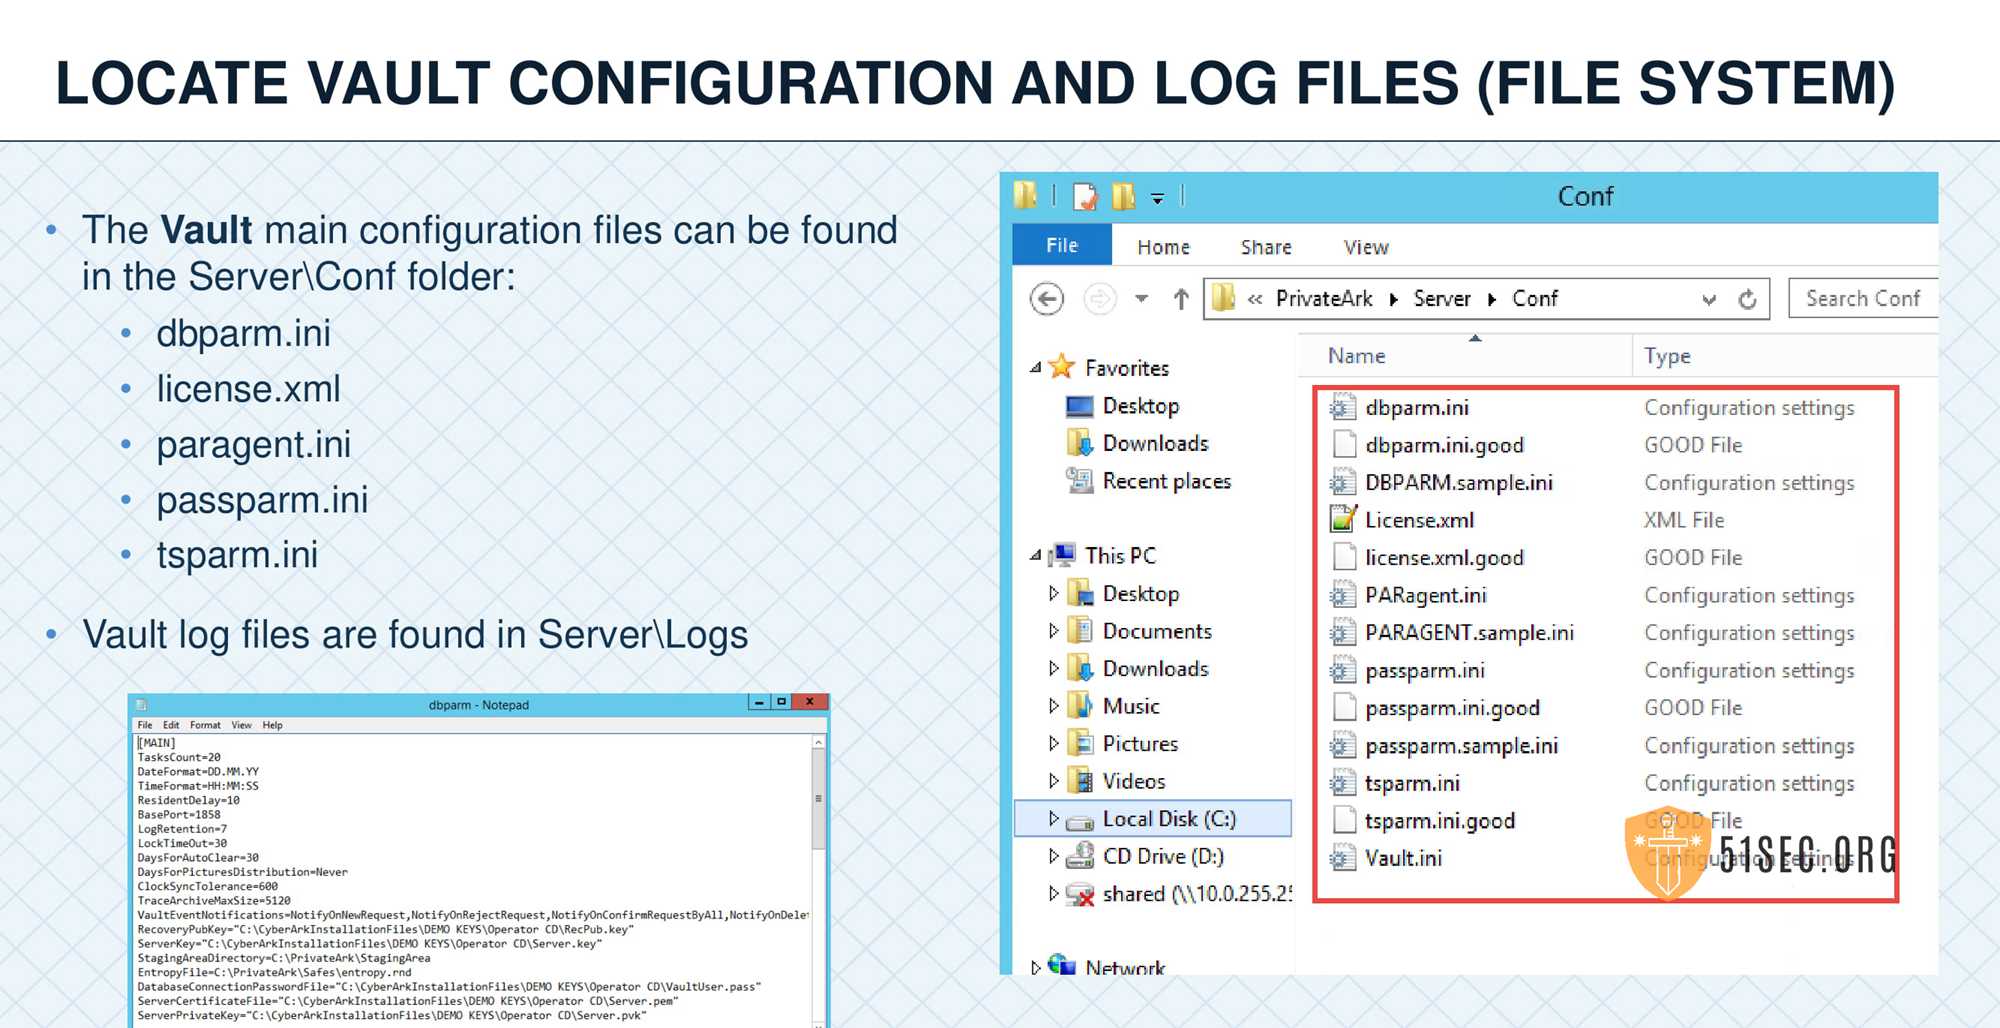Click the New folder icon in quick access toolbar
Screen dimensions: 2000x1028
(1124, 196)
